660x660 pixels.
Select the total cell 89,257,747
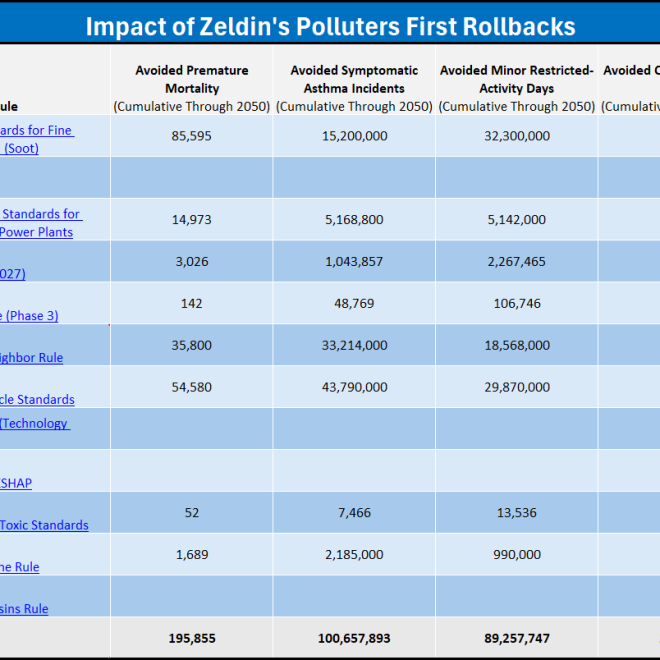click(x=516, y=638)
